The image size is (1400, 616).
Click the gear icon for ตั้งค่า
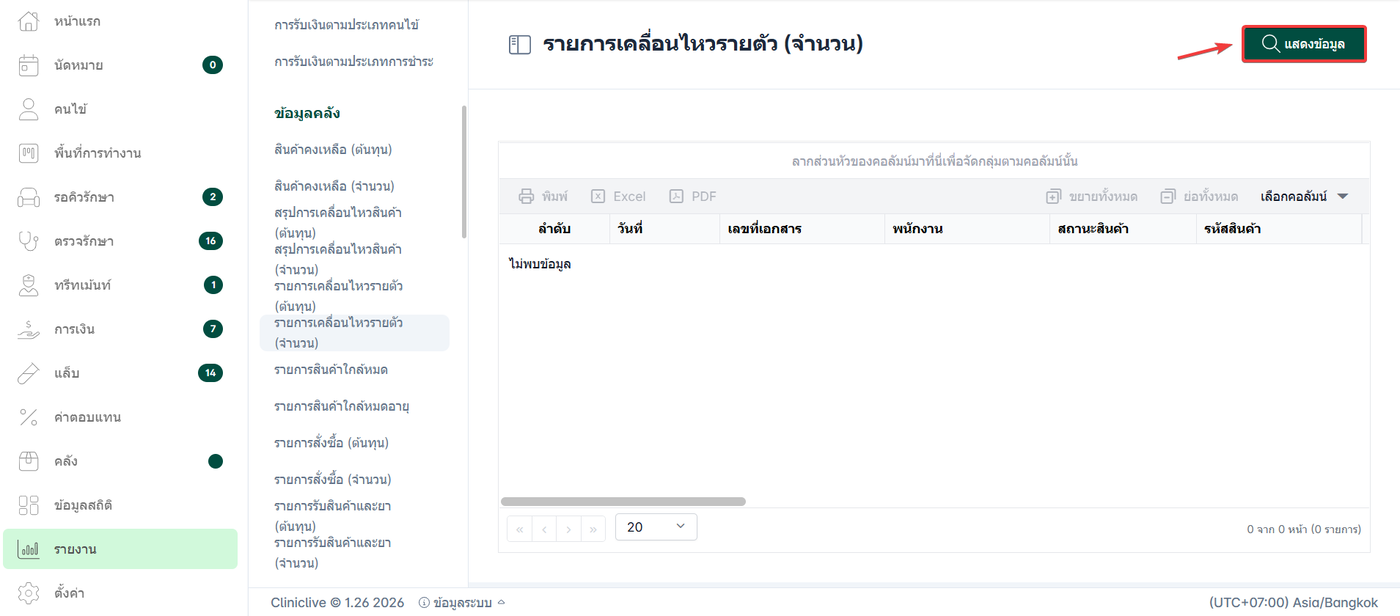click(x=29, y=593)
